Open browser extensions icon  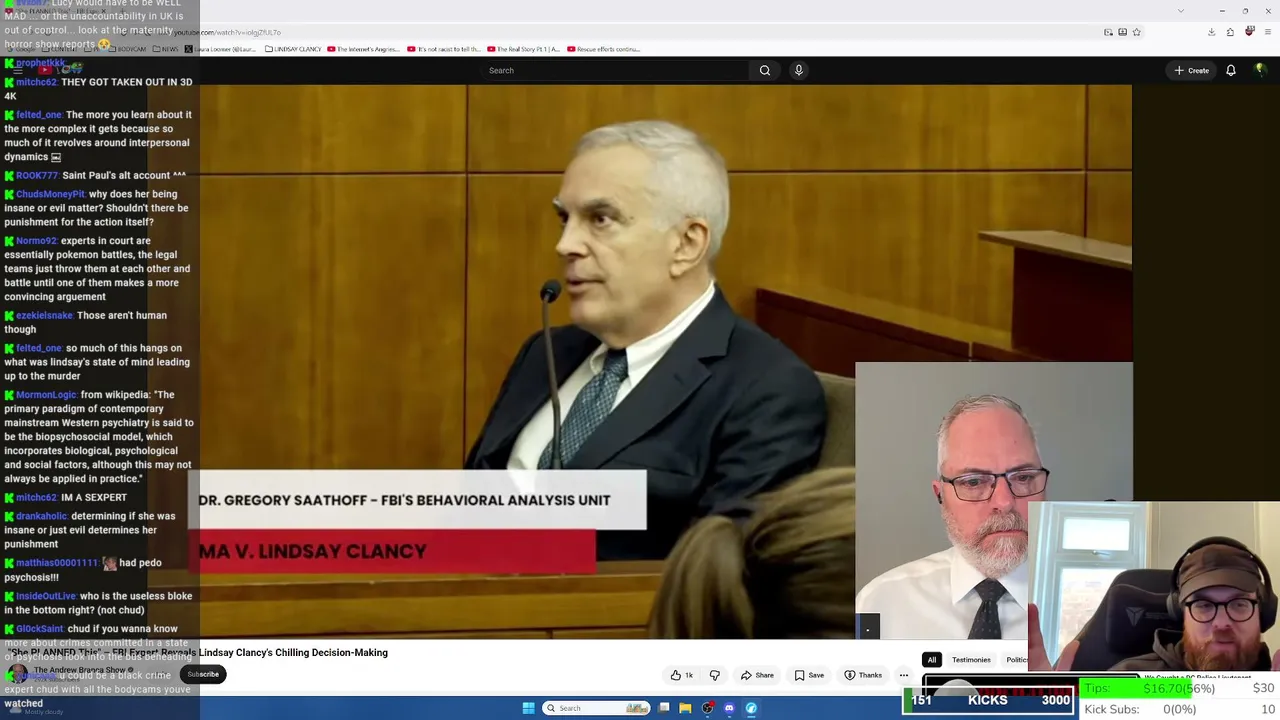click(x=1230, y=32)
